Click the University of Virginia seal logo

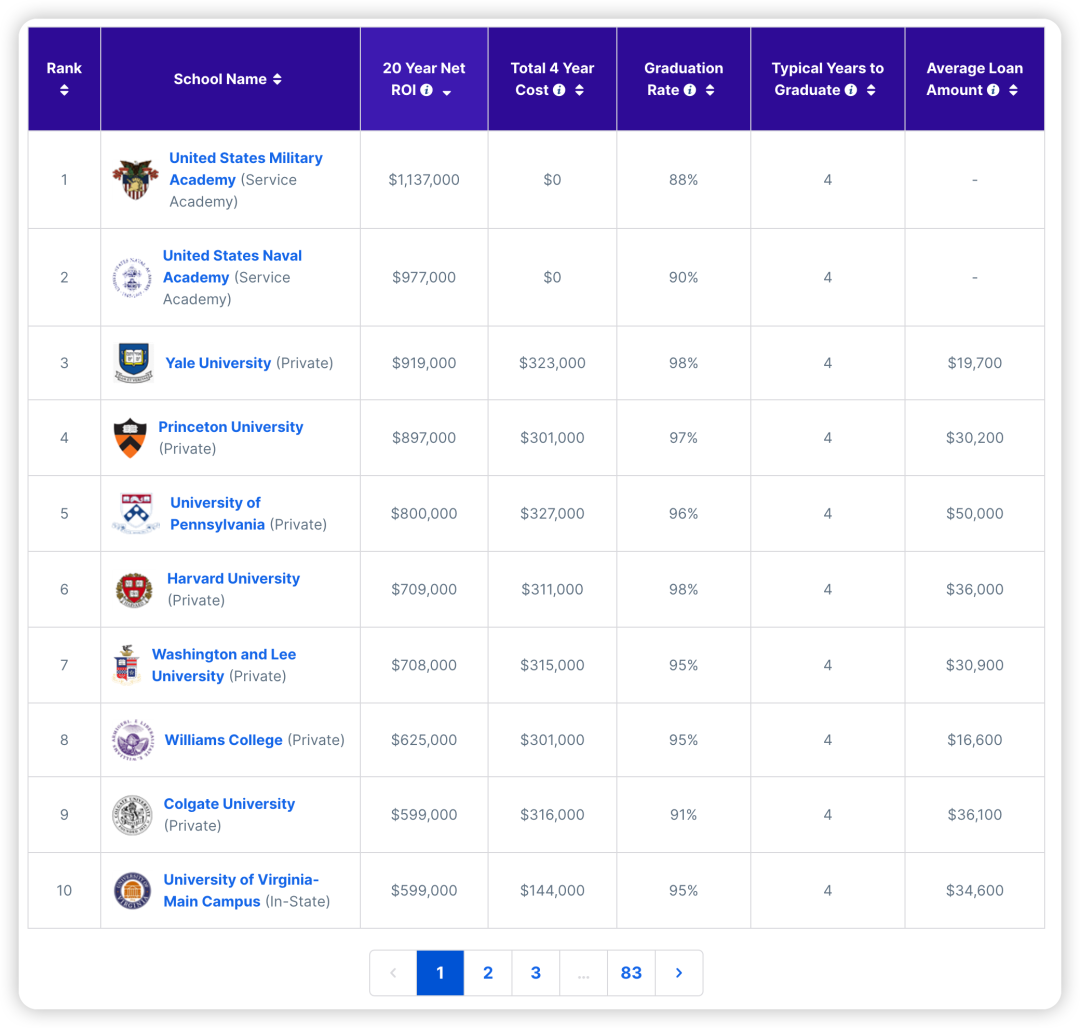pos(132,890)
